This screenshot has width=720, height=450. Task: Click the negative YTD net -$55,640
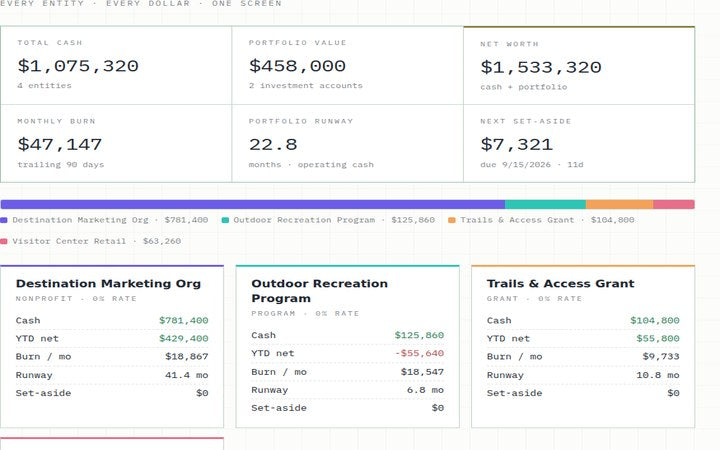(x=419, y=353)
